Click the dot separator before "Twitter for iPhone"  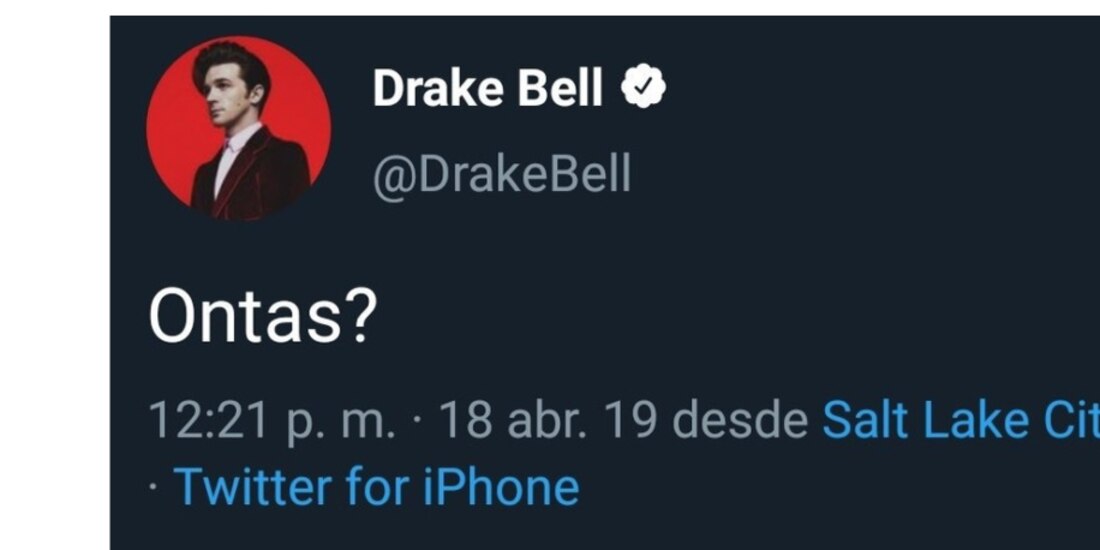point(153,490)
